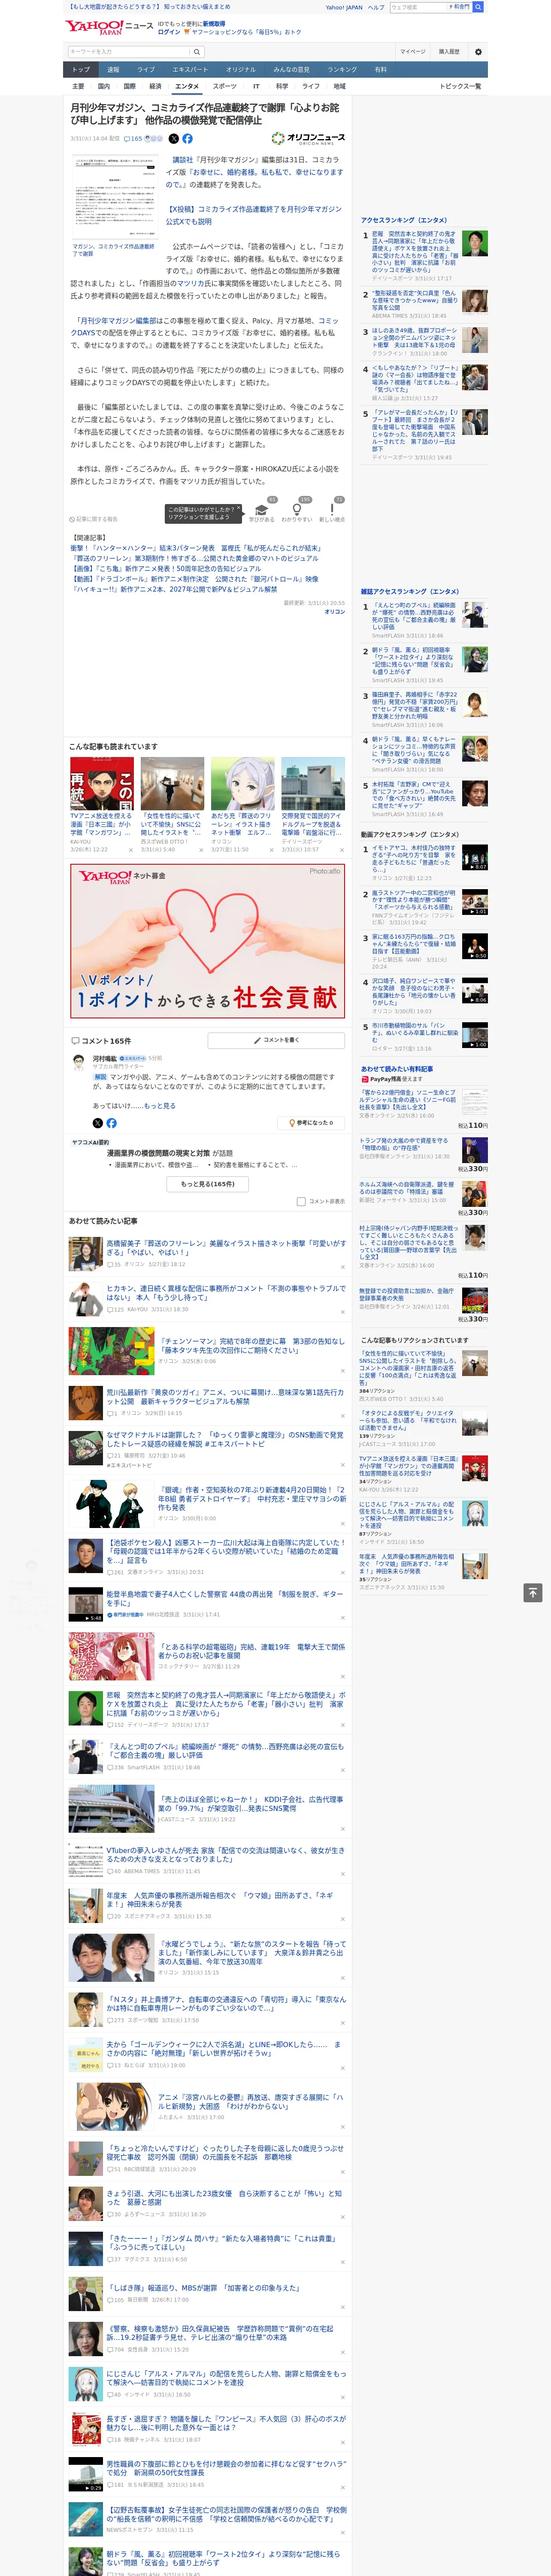Click the わかりやすい lightbulb reaction
551x2576 pixels.
(297, 510)
